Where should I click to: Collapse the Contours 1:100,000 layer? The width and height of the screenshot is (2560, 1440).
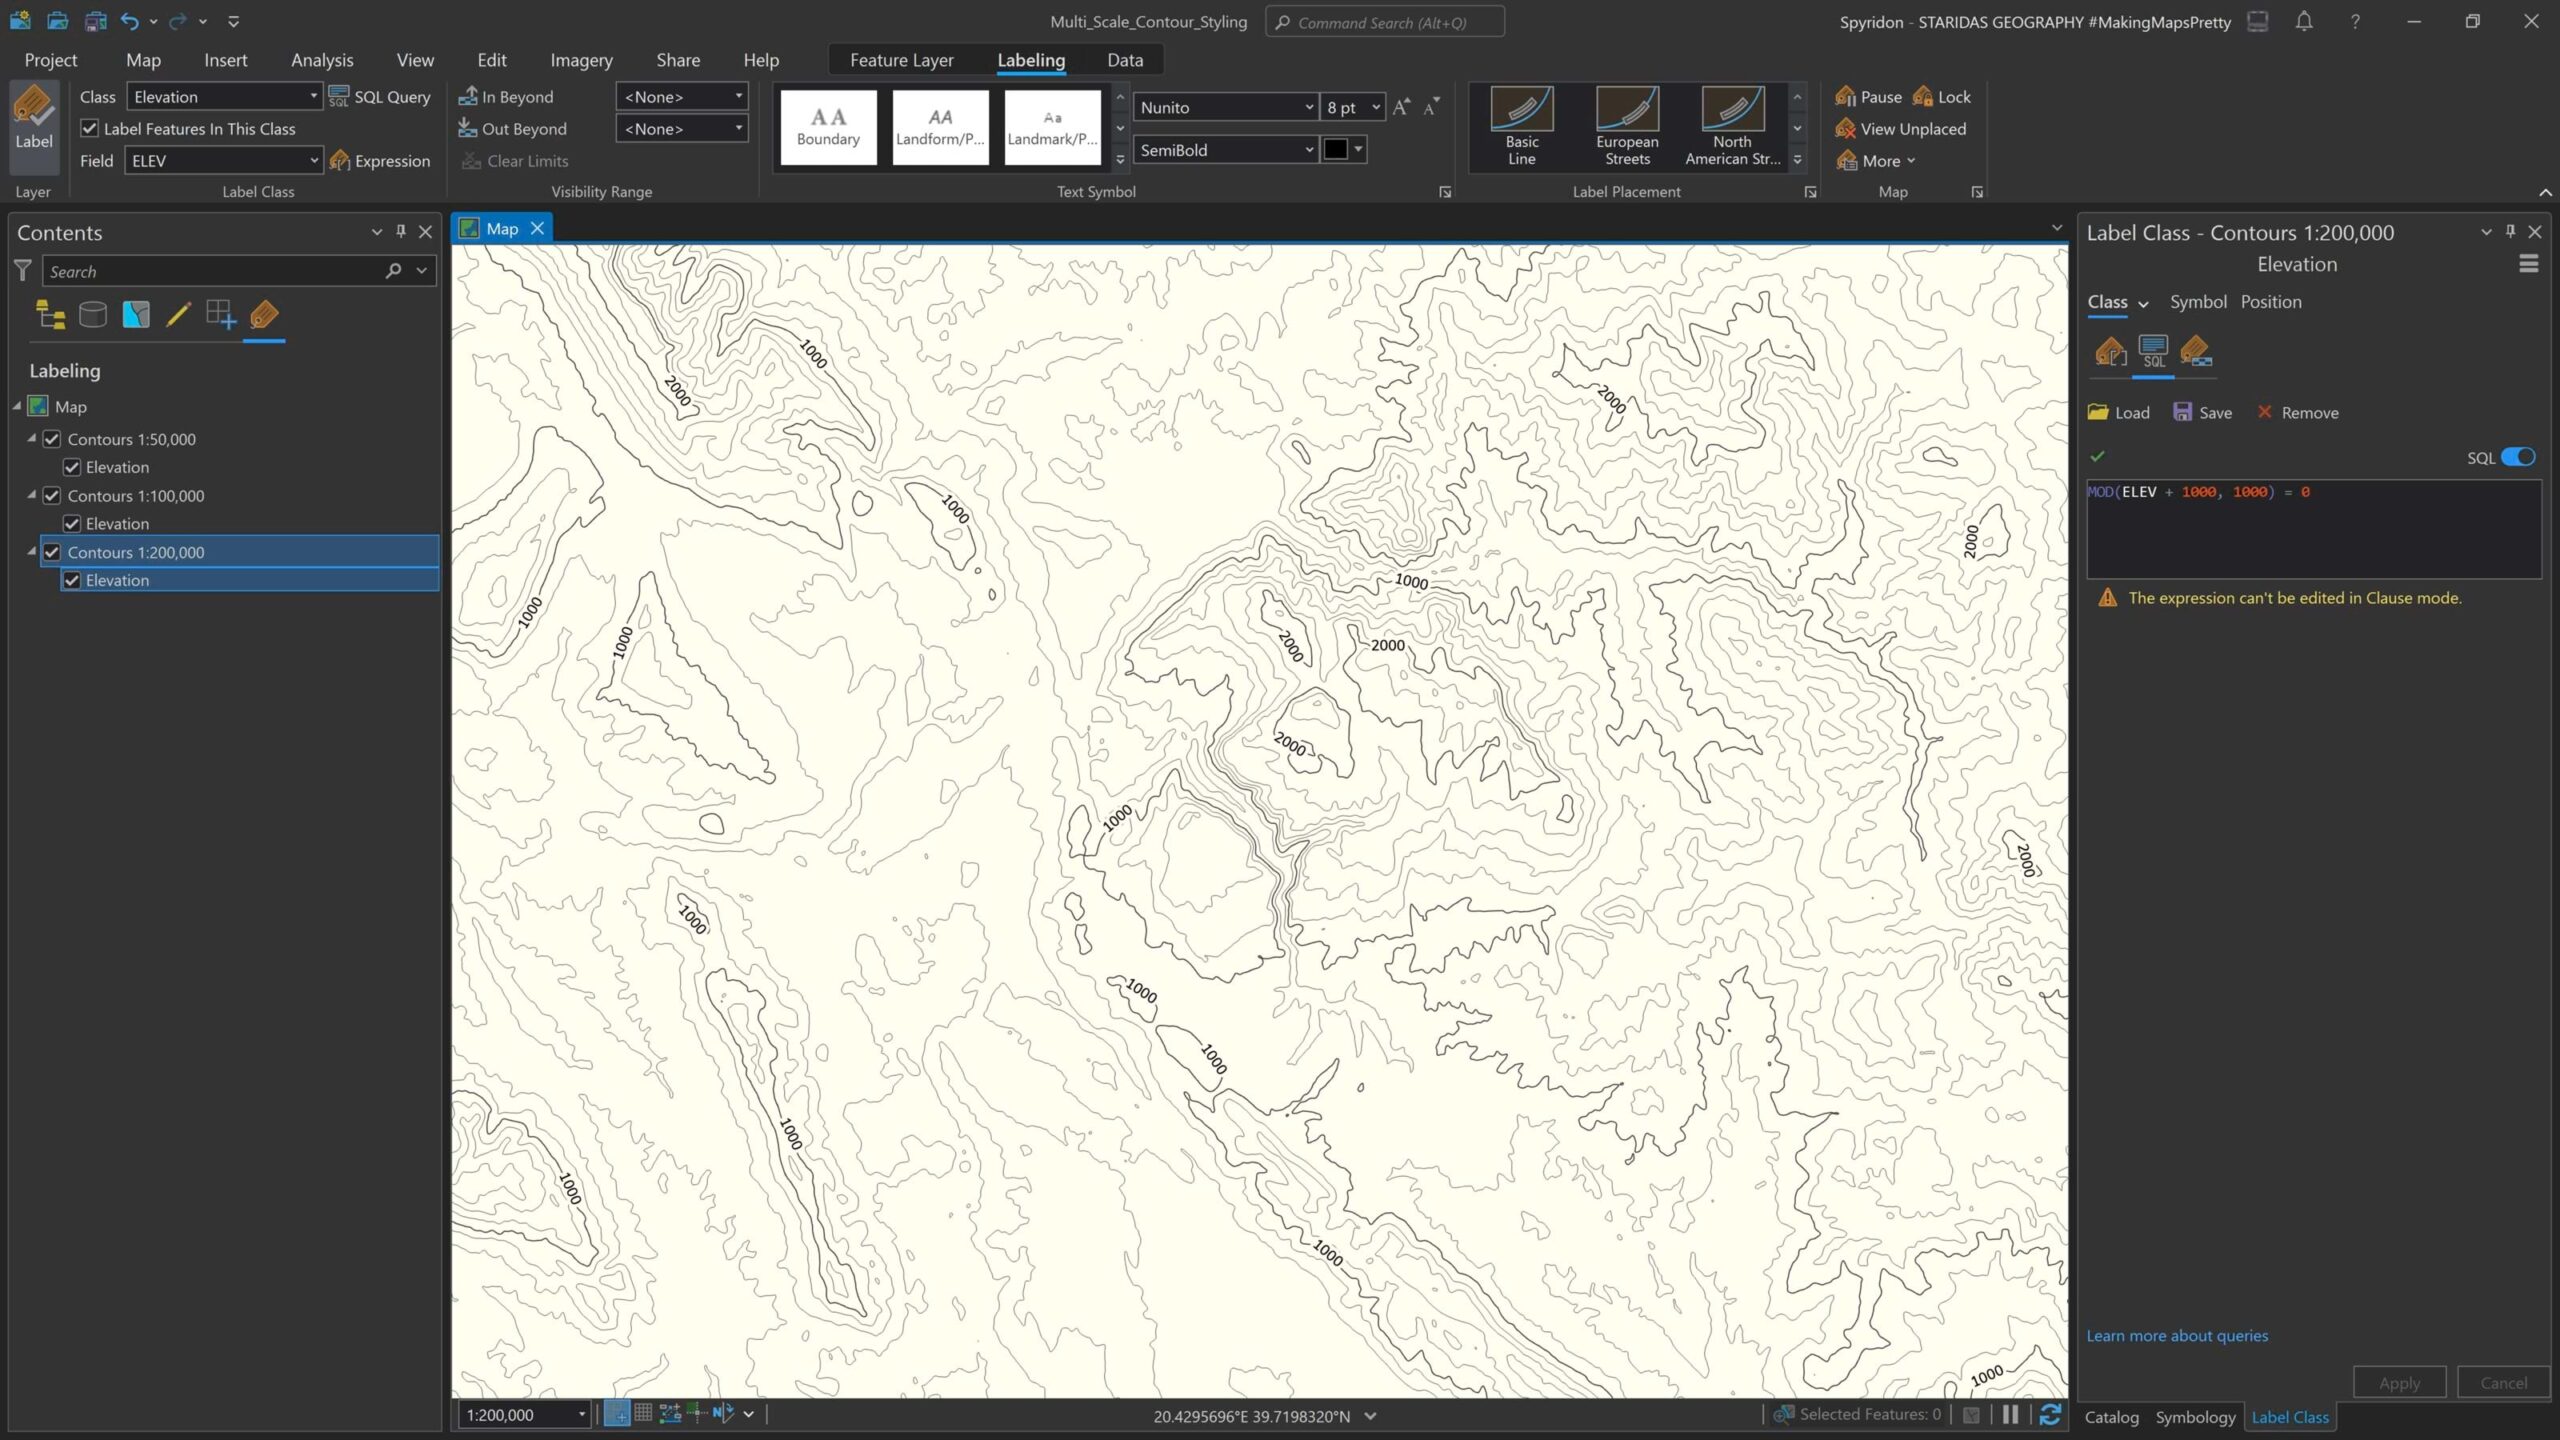(x=31, y=495)
